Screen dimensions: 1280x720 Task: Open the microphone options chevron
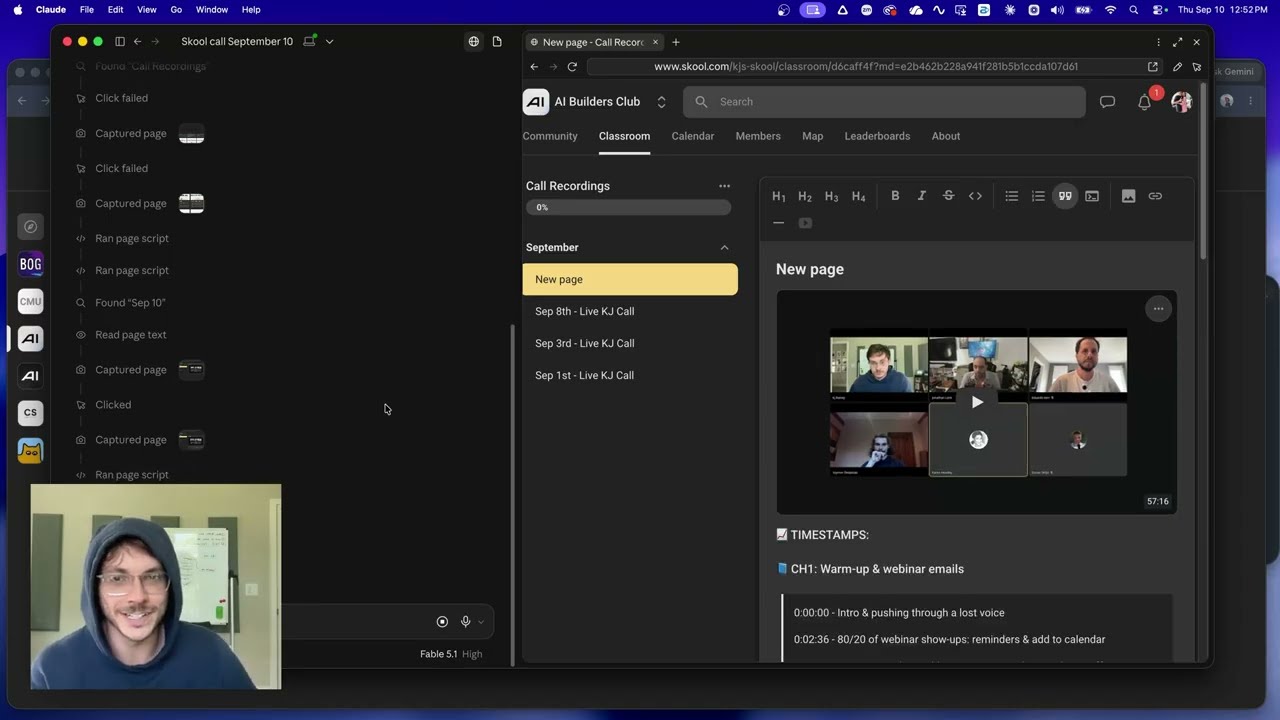[481, 622]
